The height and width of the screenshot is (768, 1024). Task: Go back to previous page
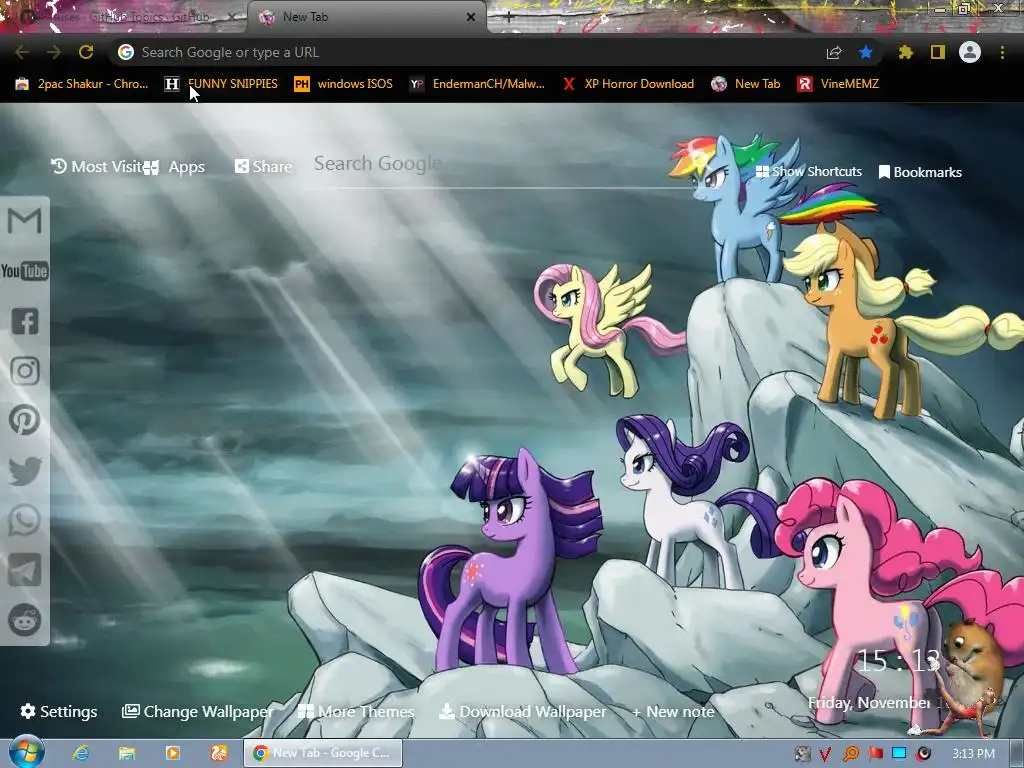click(22, 52)
